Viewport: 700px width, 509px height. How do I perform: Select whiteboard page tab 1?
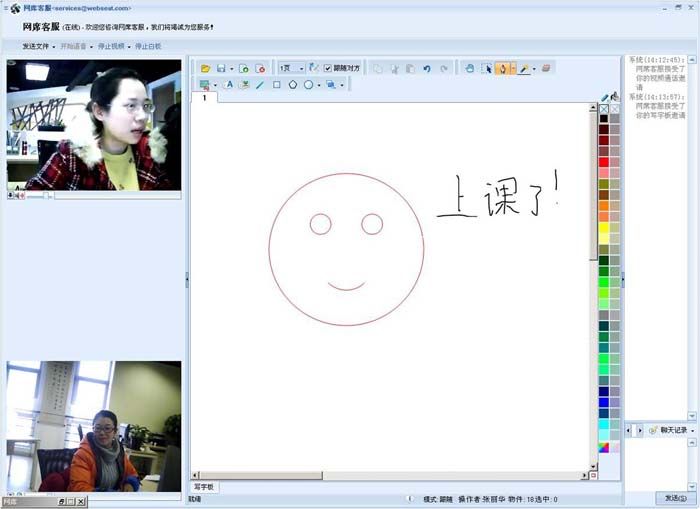point(204,97)
